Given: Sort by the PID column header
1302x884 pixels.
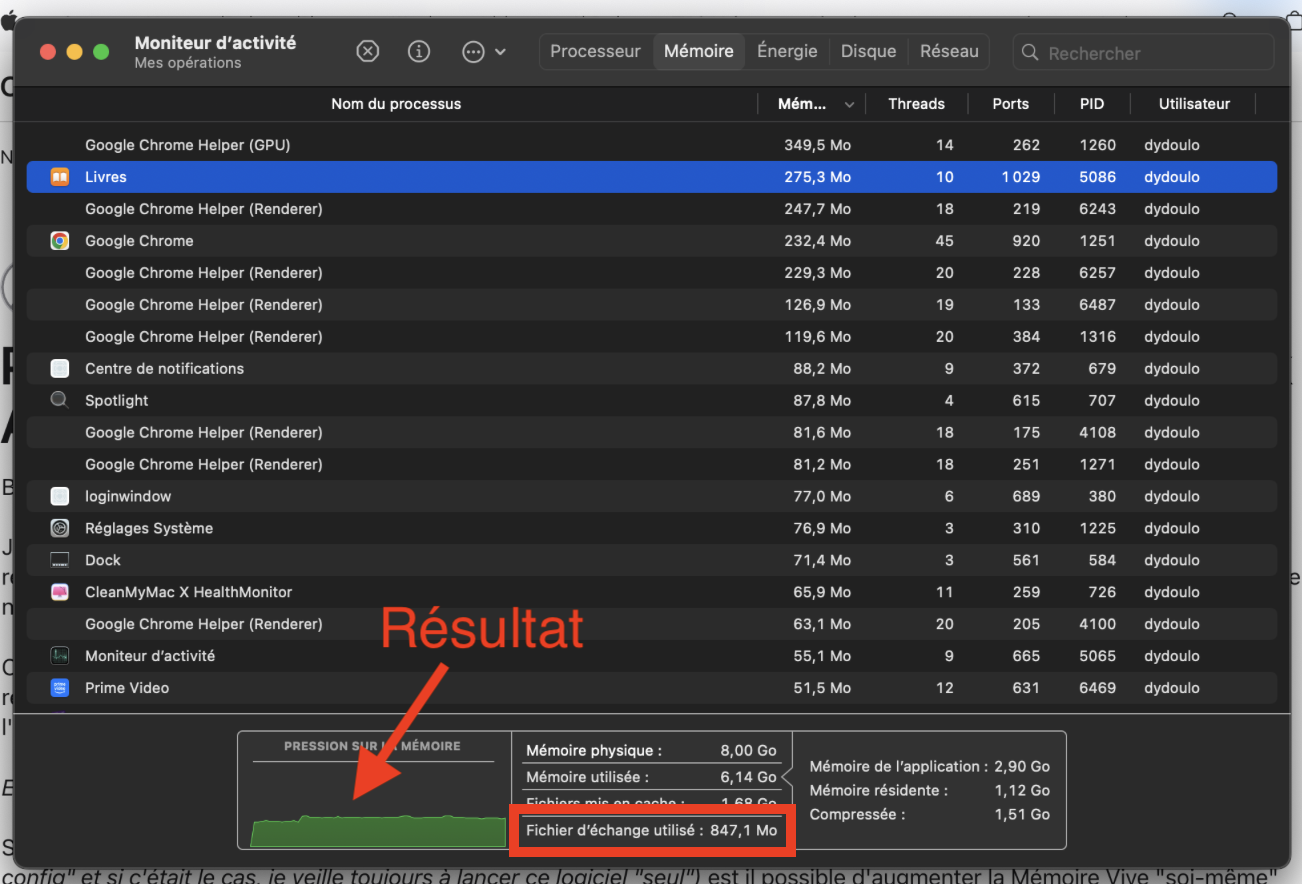Looking at the screenshot, I should point(1091,104).
